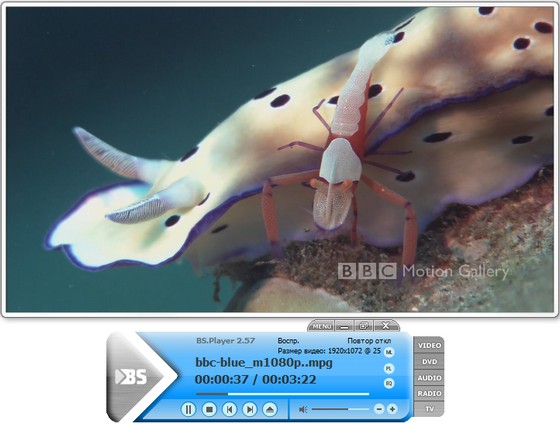Image resolution: width=560 pixels, height=424 pixels.
Task: Close the BS.Player control window
Action: point(386,326)
